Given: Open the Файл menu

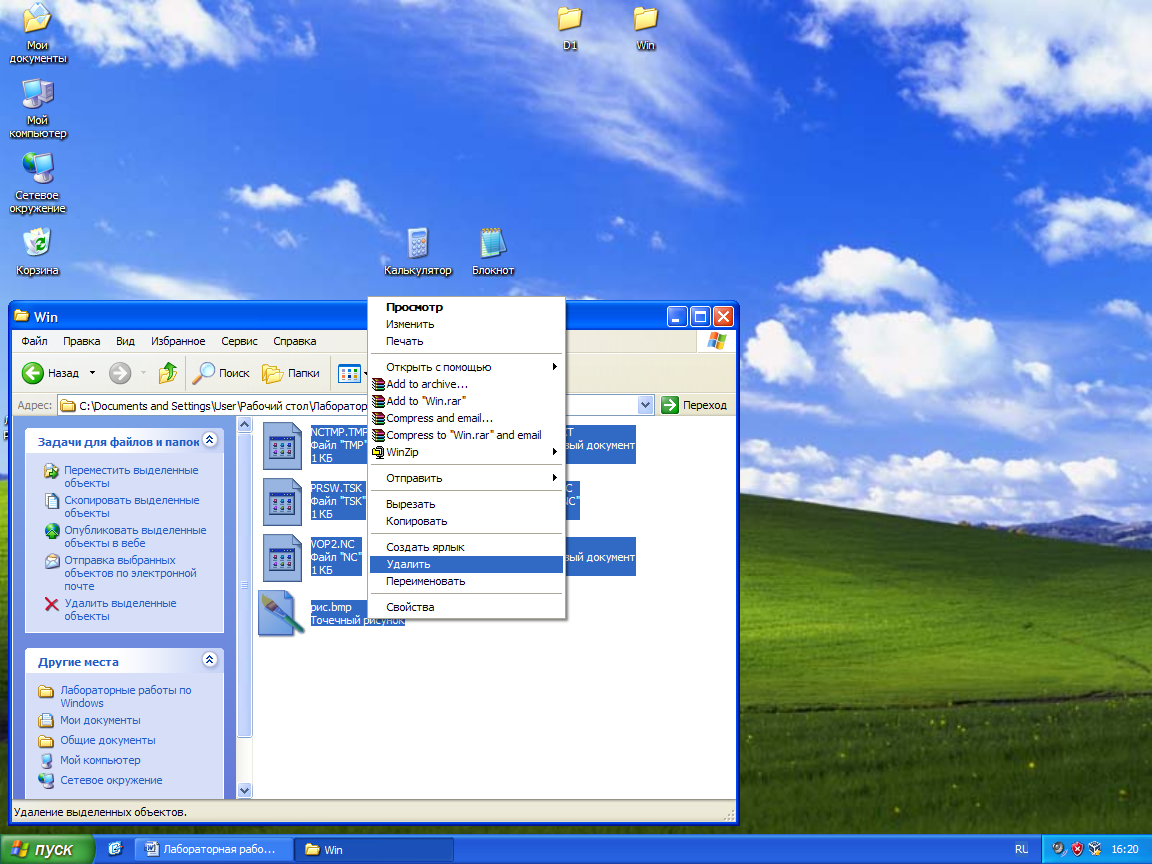Looking at the screenshot, I should 34,341.
